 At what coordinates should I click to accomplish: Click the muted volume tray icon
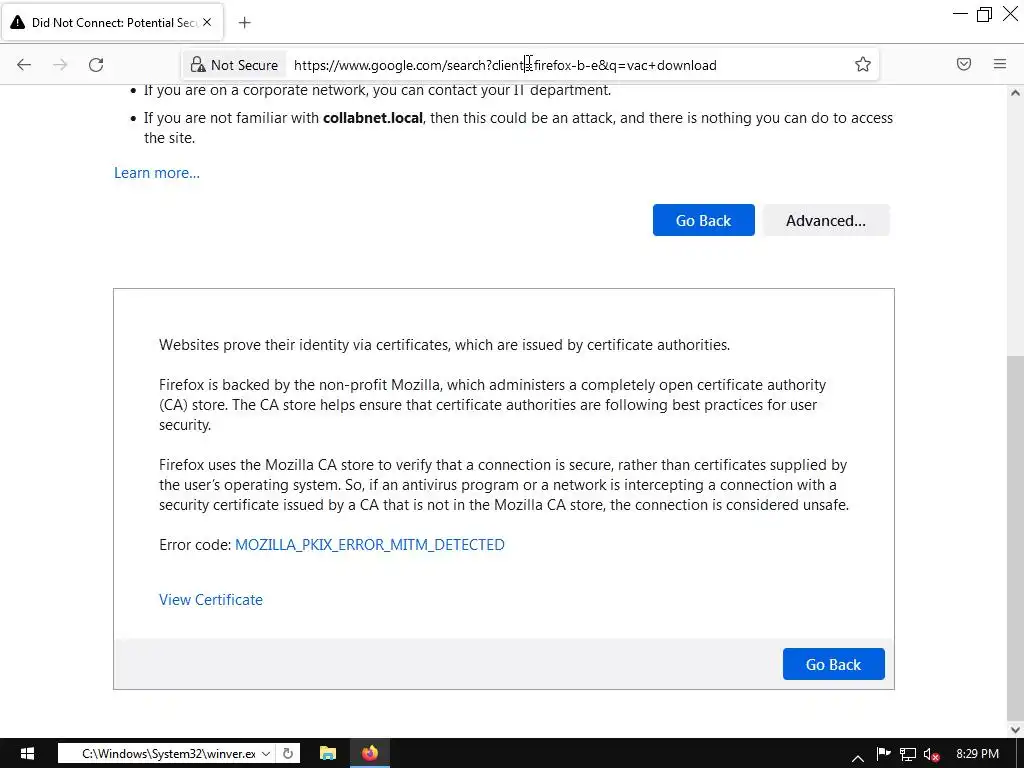tap(931, 754)
